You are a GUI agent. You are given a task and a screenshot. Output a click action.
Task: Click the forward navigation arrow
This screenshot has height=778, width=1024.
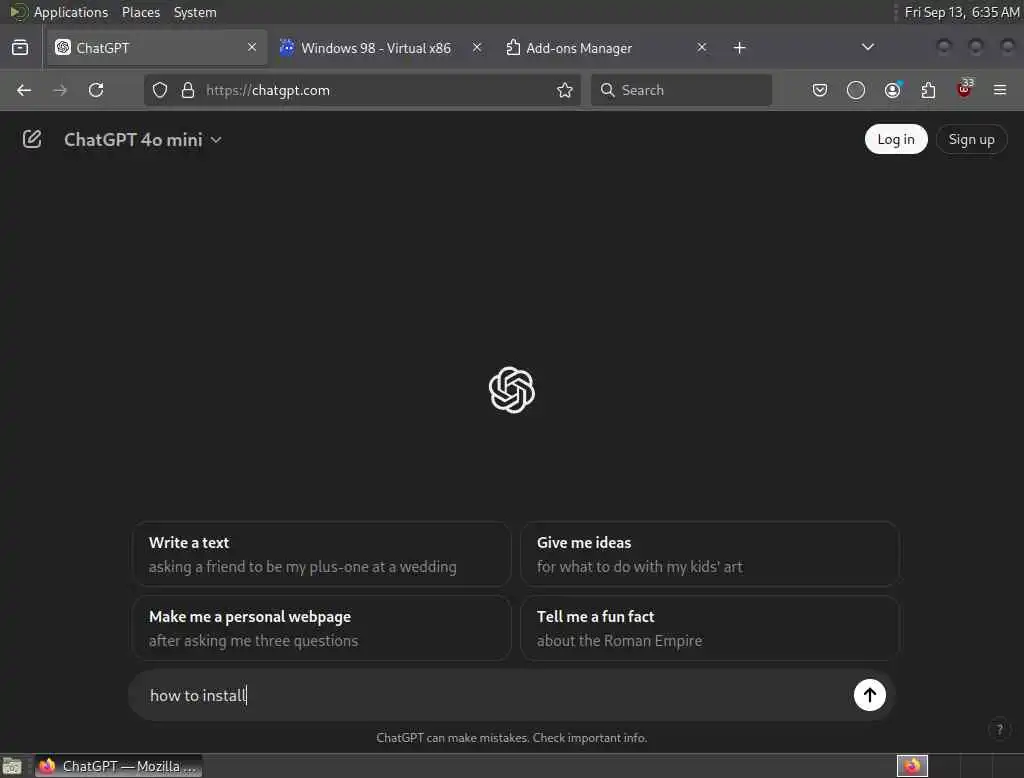pyautogui.click(x=60, y=90)
